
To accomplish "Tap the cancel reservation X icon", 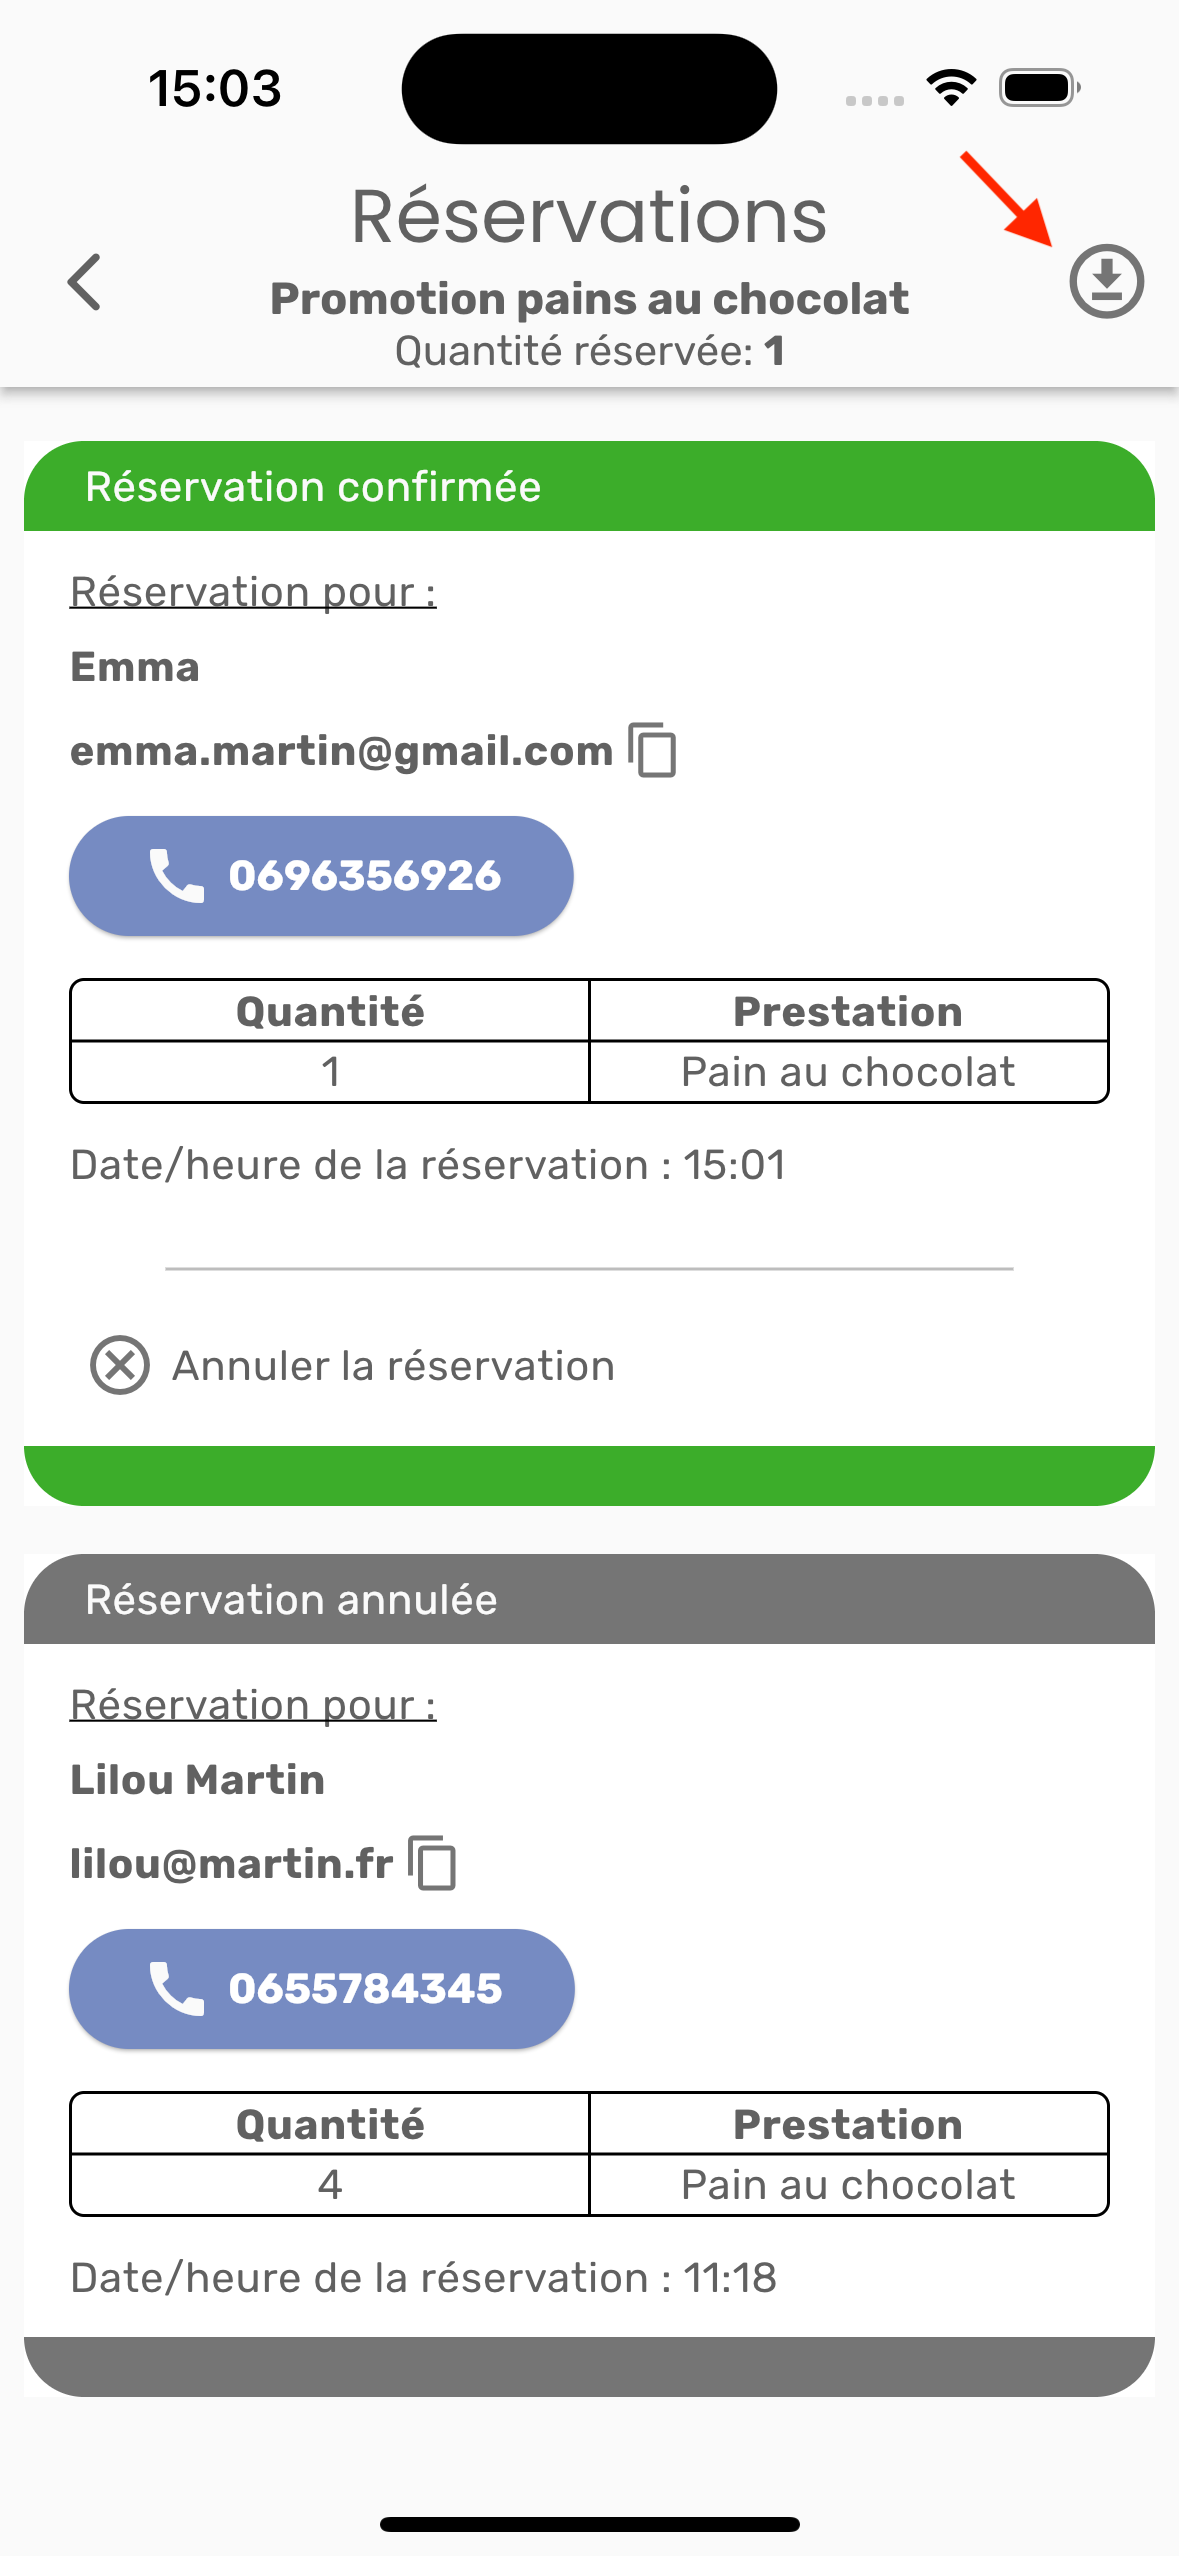I will (120, 1365).
